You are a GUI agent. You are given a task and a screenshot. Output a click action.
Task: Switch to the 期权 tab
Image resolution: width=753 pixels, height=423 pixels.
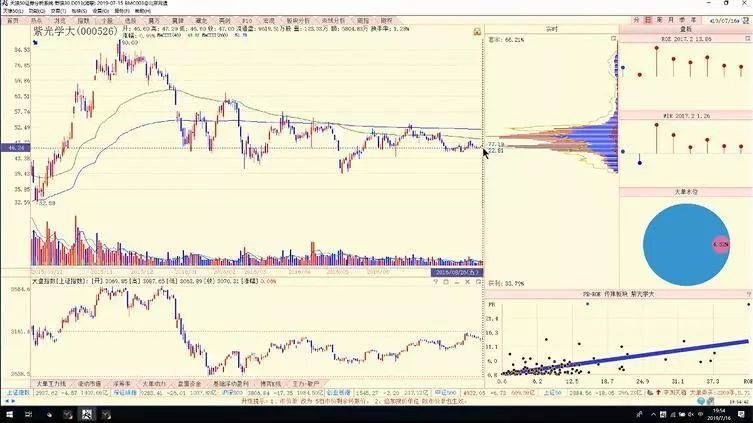pyautogui.click(x=386, y=21)
